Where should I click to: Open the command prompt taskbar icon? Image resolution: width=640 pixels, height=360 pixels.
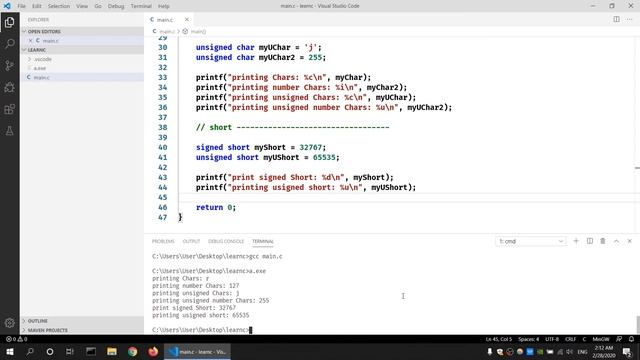pyautogui.click(x=91, y=351)
